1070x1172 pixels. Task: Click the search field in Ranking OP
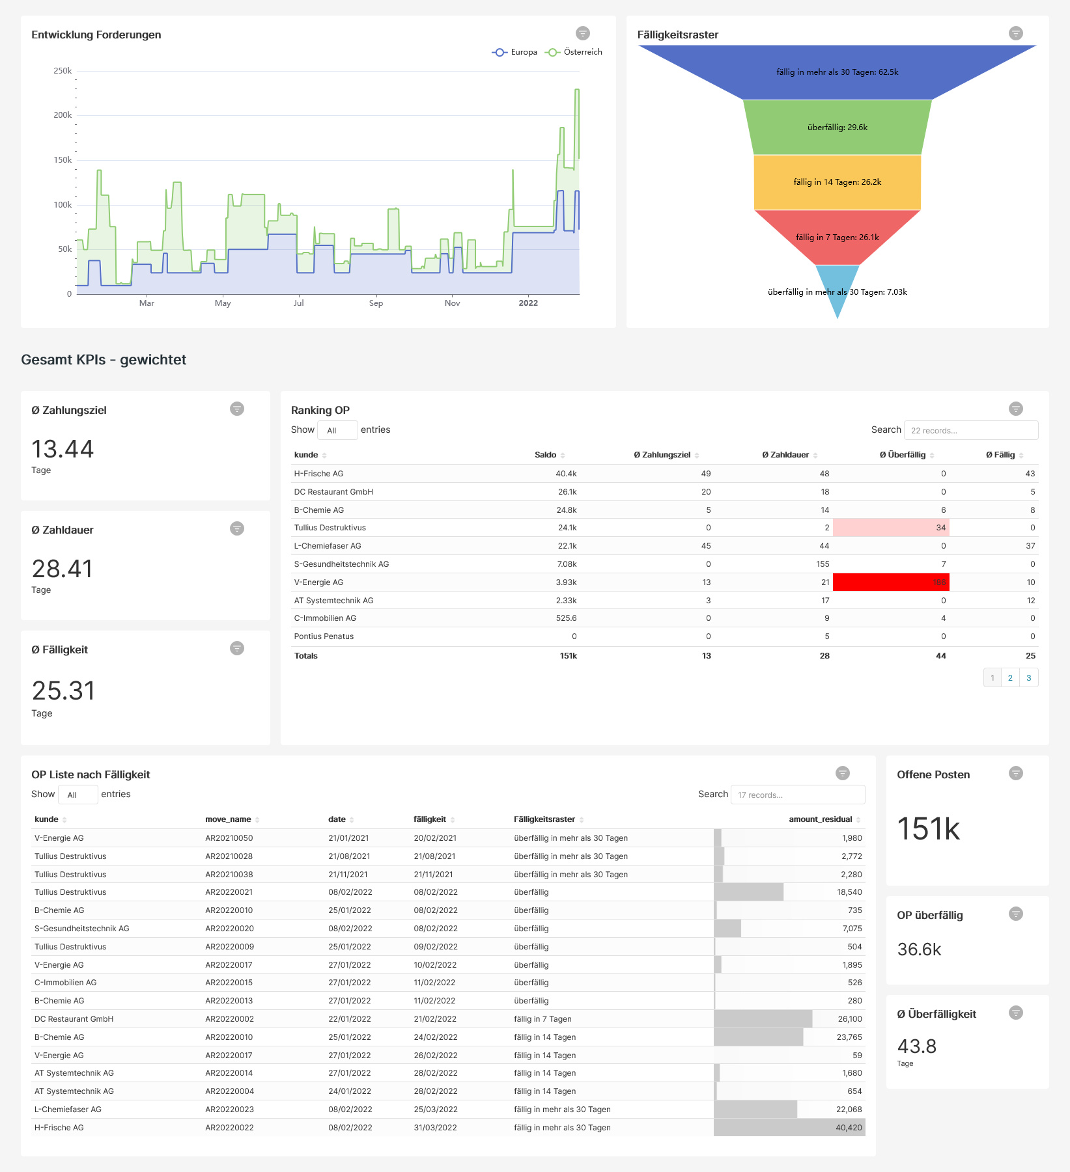pyautogui.click(x=970, y=429)
